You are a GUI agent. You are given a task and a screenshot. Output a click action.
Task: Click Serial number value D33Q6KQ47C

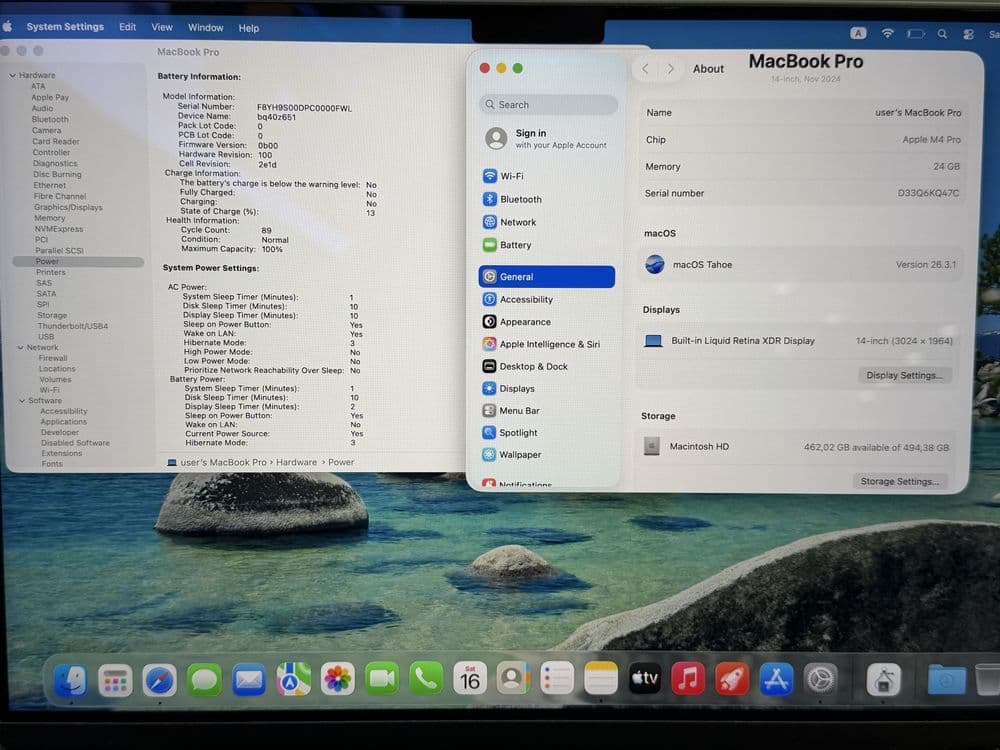(928, 193)
